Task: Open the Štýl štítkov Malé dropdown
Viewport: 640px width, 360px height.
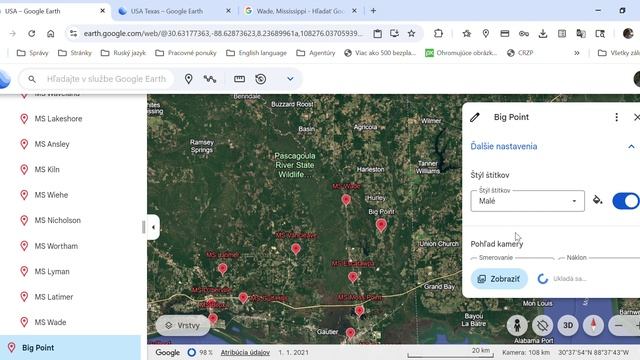Action: [527, 201]
